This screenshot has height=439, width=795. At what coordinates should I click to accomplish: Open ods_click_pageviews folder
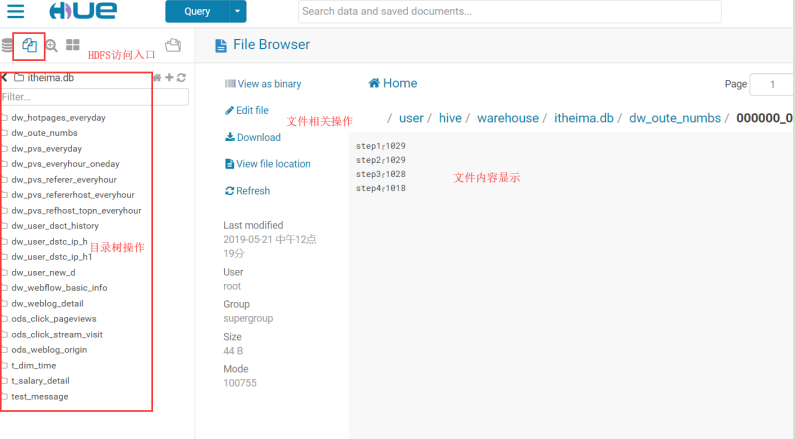tap(54, 318)
